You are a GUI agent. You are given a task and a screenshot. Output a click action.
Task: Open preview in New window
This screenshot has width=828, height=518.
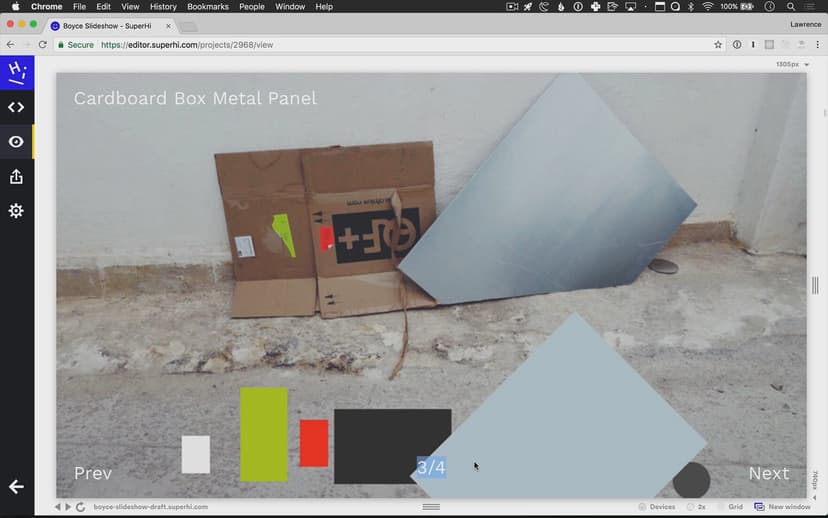(x=782, y=507)
